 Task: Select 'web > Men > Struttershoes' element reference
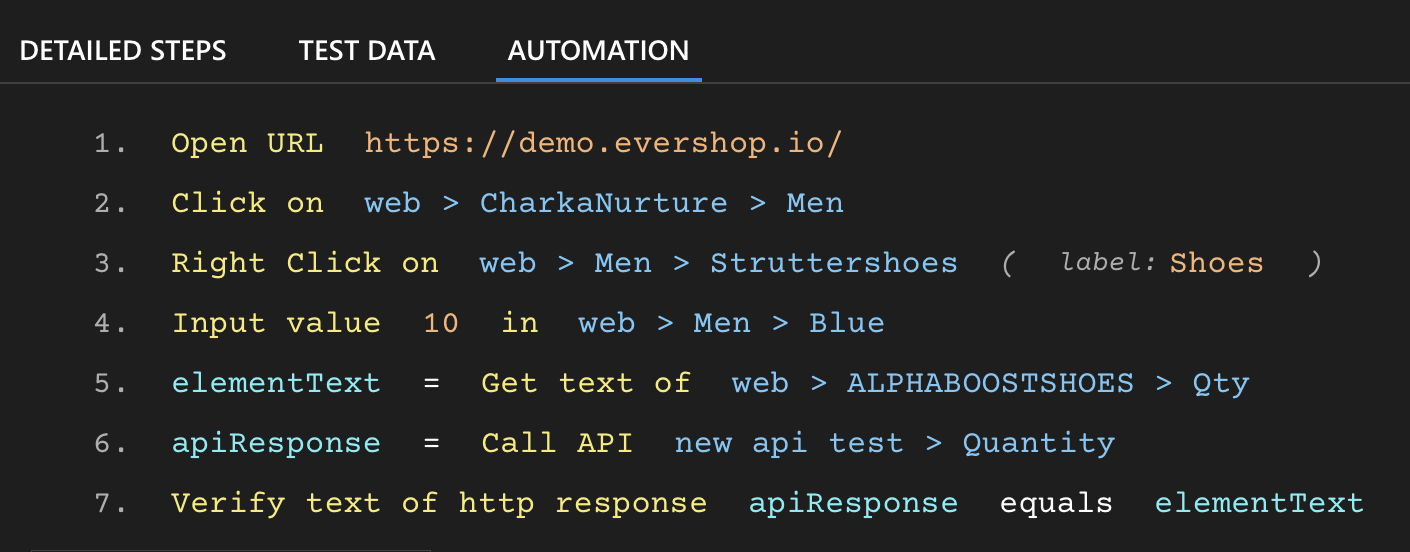[x=718, y=263]
